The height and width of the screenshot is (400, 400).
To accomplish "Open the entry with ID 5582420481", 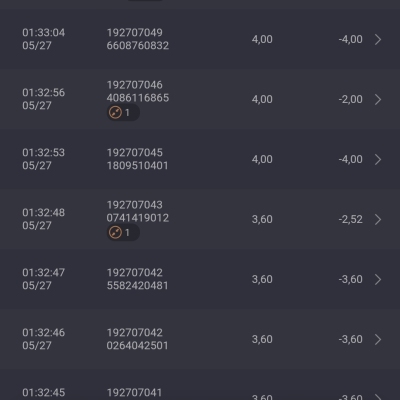I will tap(137, 279).
